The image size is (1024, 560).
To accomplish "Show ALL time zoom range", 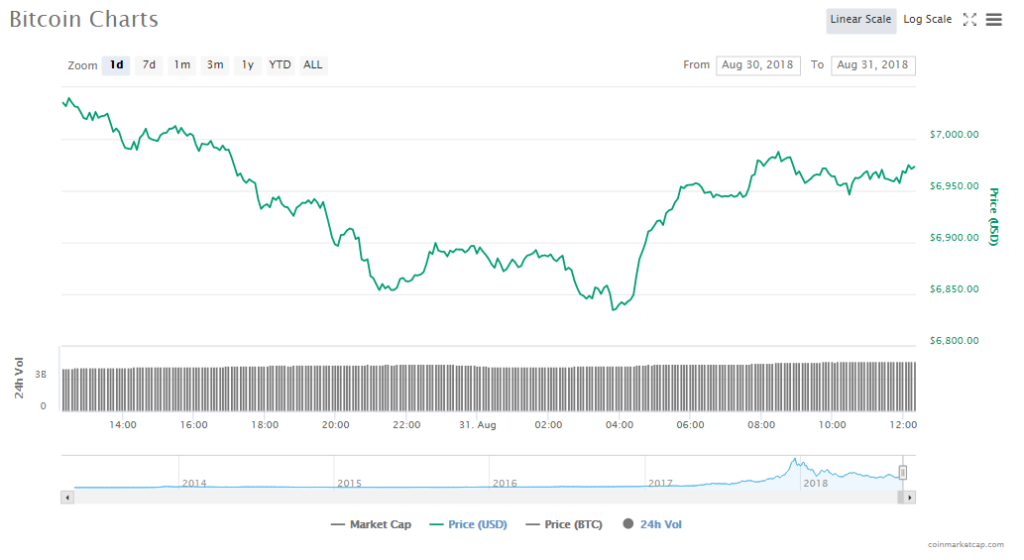I will click(313, 65).
